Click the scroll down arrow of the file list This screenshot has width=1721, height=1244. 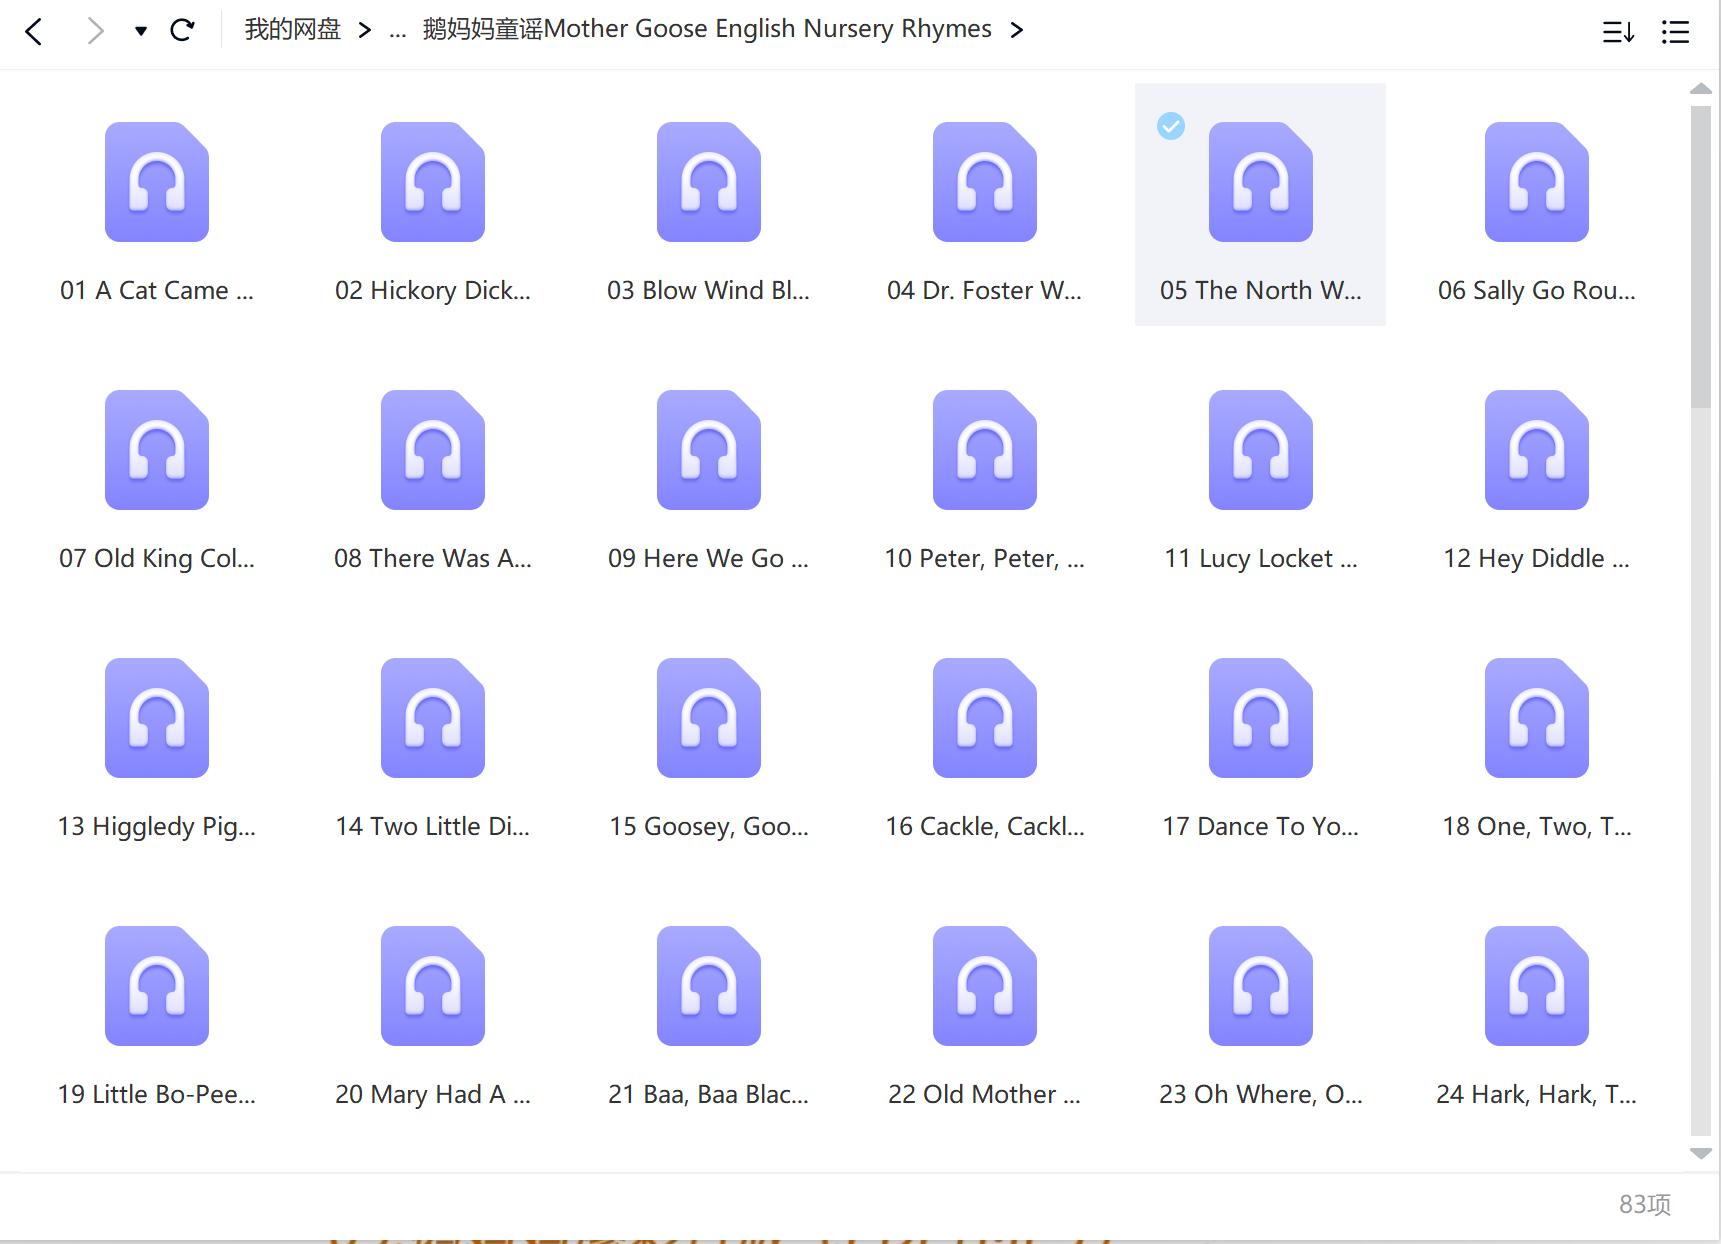1700,1154
